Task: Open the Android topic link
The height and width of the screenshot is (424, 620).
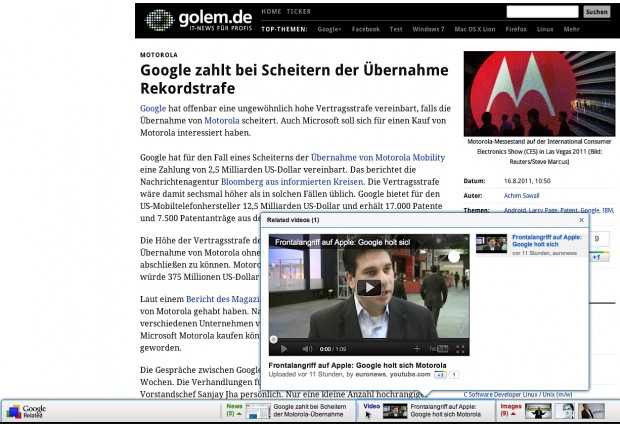Action: (x=514, y=210)
